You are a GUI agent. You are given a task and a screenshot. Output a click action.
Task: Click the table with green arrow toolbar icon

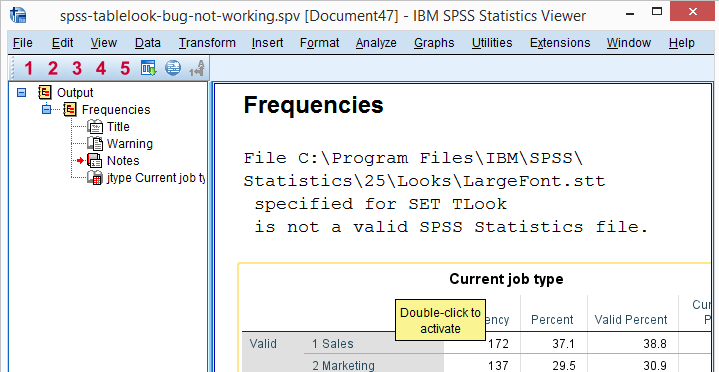point(149,68)
